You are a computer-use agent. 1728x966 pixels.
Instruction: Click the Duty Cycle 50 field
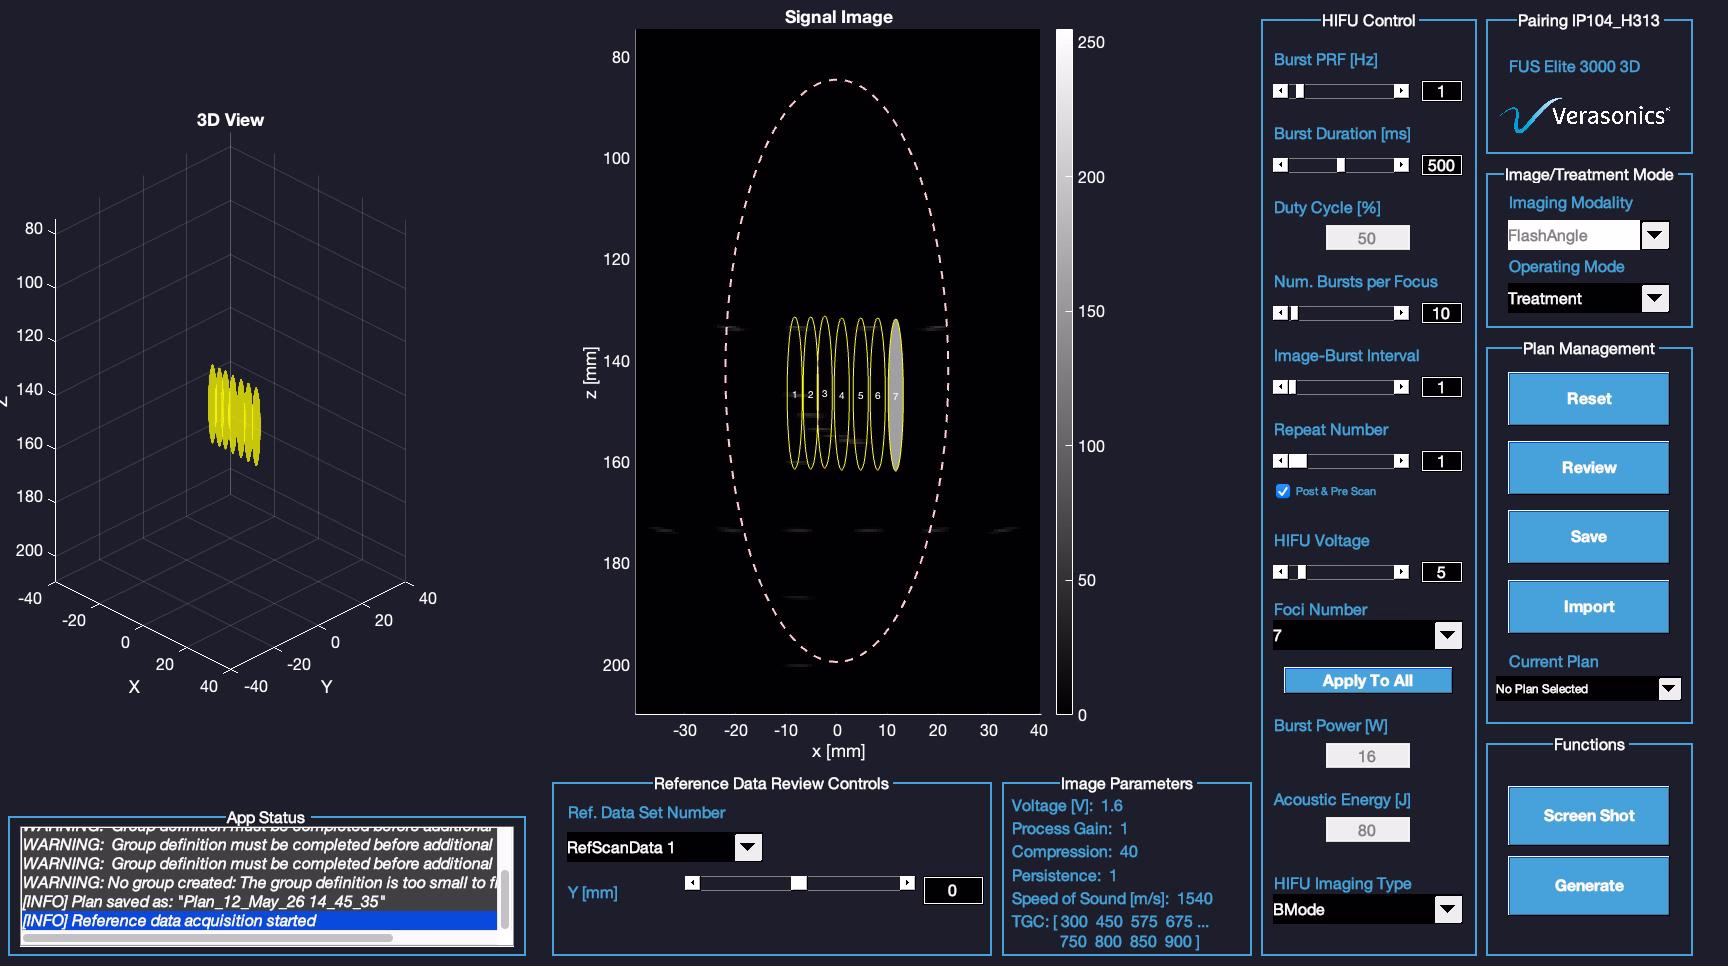(1367, 238)
